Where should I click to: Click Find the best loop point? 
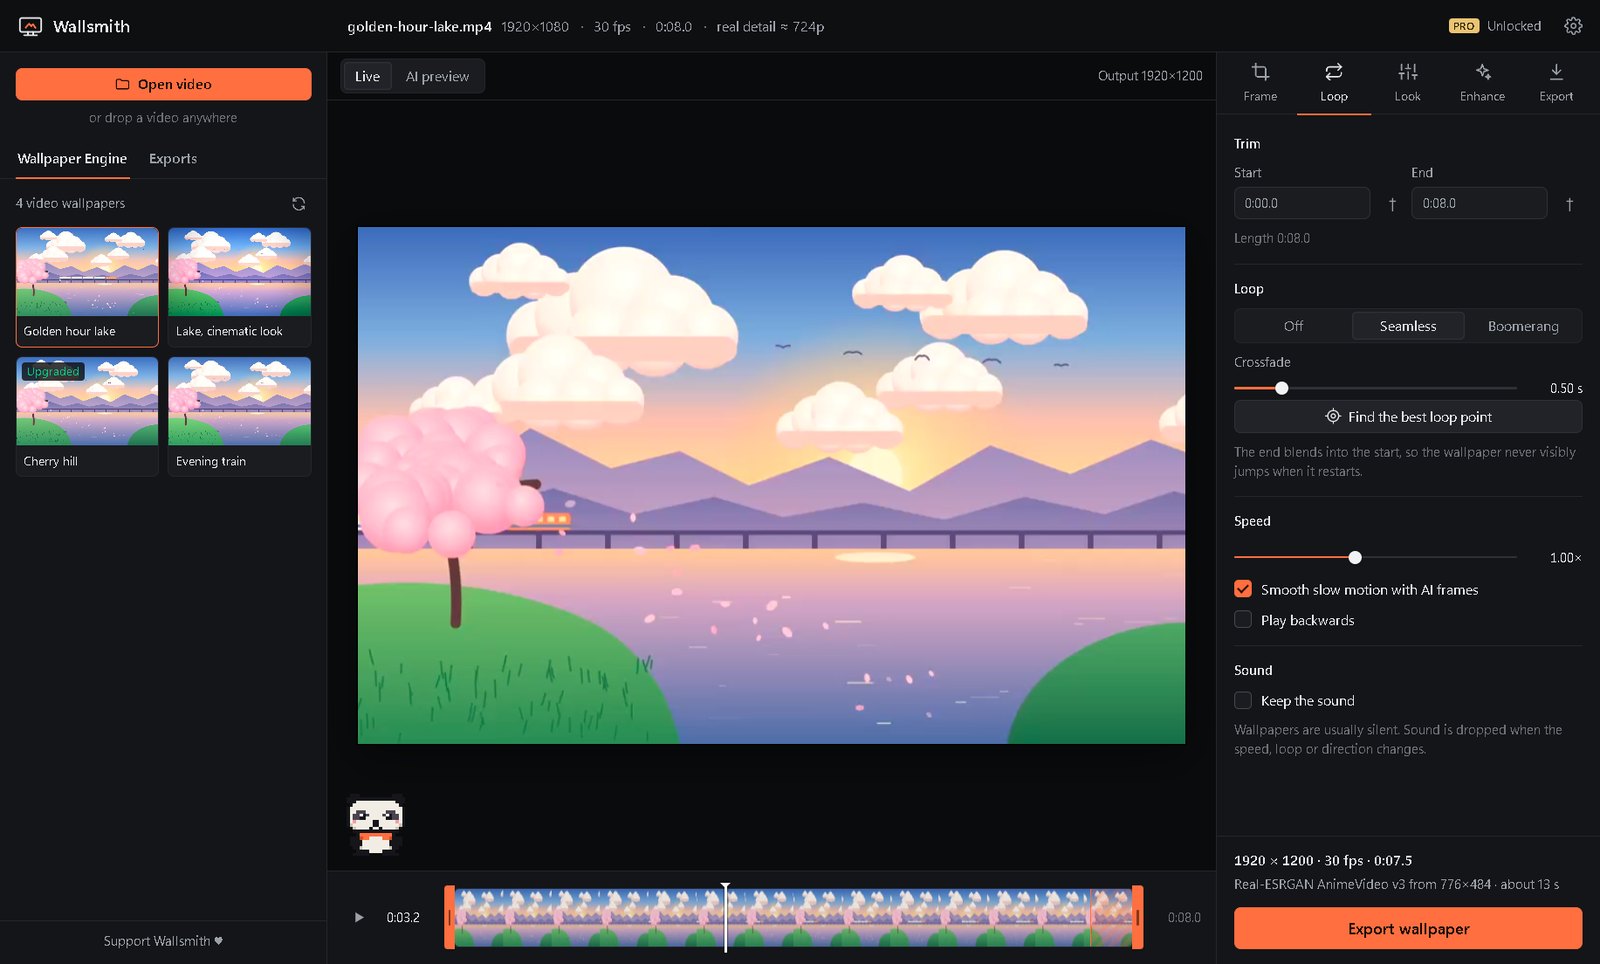click(x=1408, y=417)
